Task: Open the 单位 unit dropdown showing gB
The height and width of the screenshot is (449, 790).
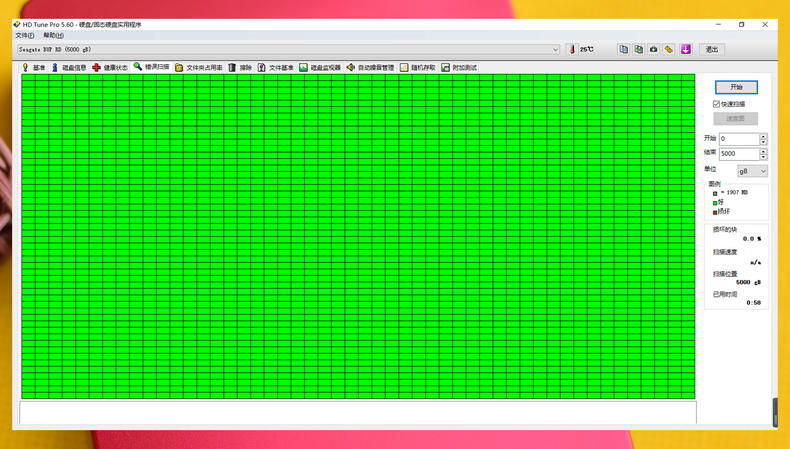Action: pyautogui.click(x=752, y=171)
